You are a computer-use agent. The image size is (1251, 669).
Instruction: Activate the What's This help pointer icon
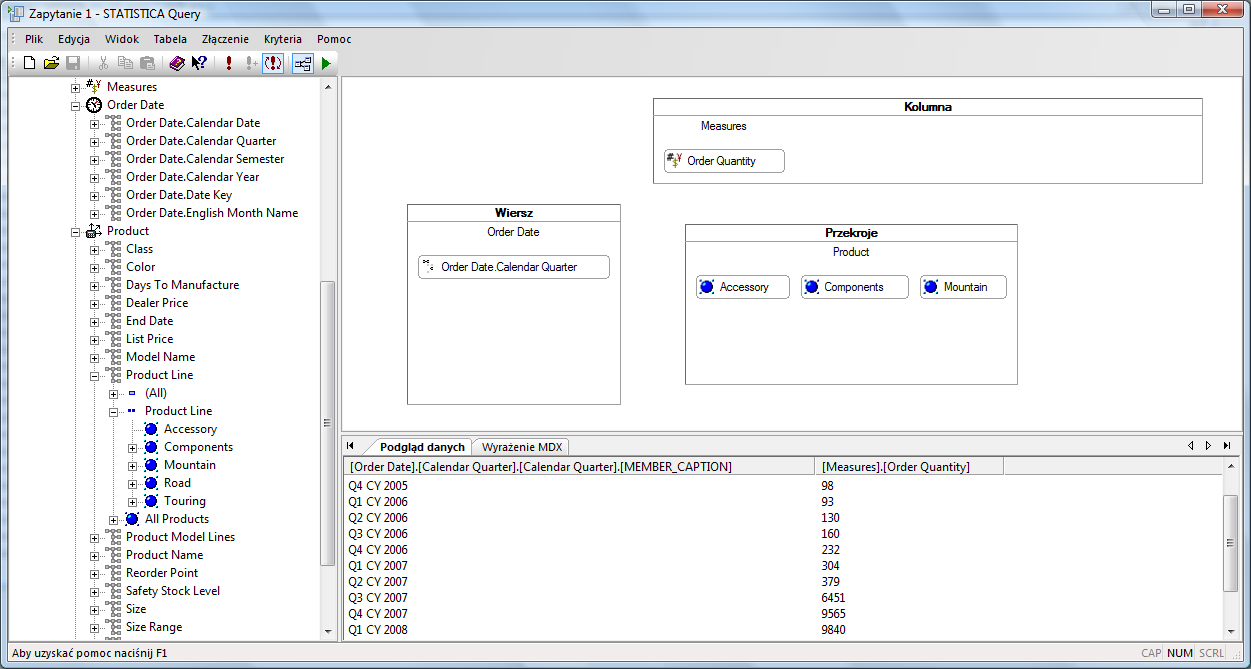(x=199, y=63)
